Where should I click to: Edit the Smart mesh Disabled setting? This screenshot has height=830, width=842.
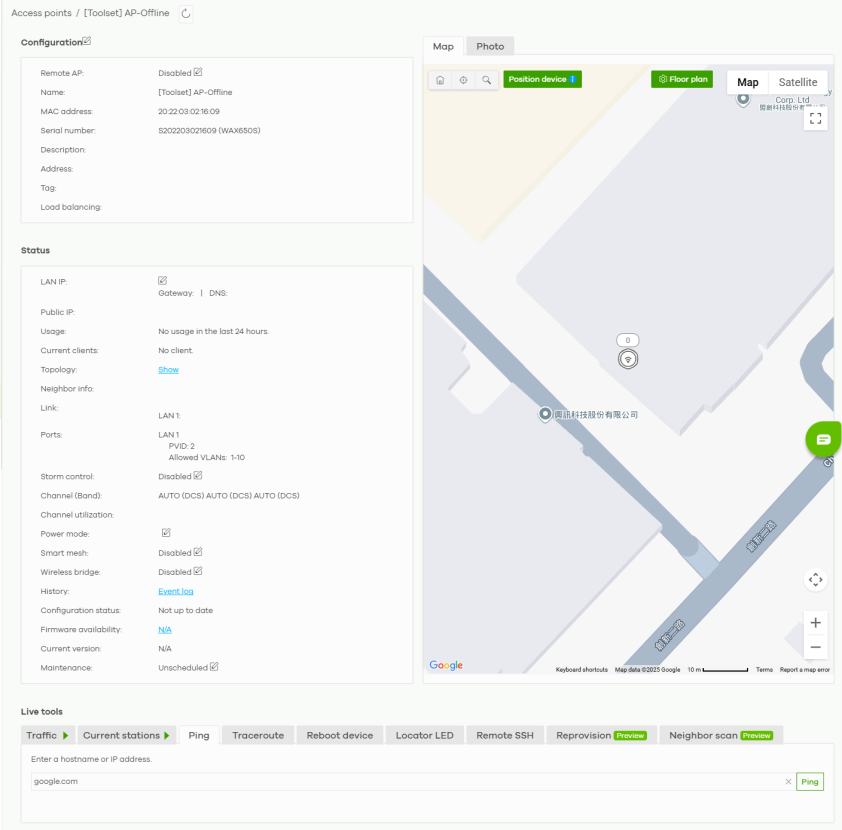click(x=198, y=552)
